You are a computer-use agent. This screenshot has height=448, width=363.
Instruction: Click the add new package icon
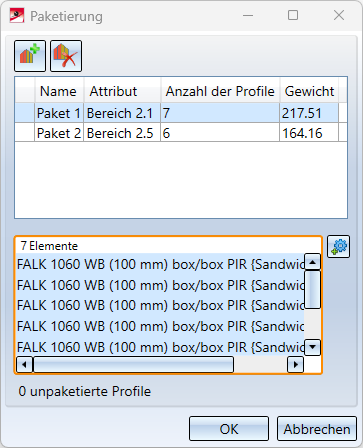coord(30,56)
